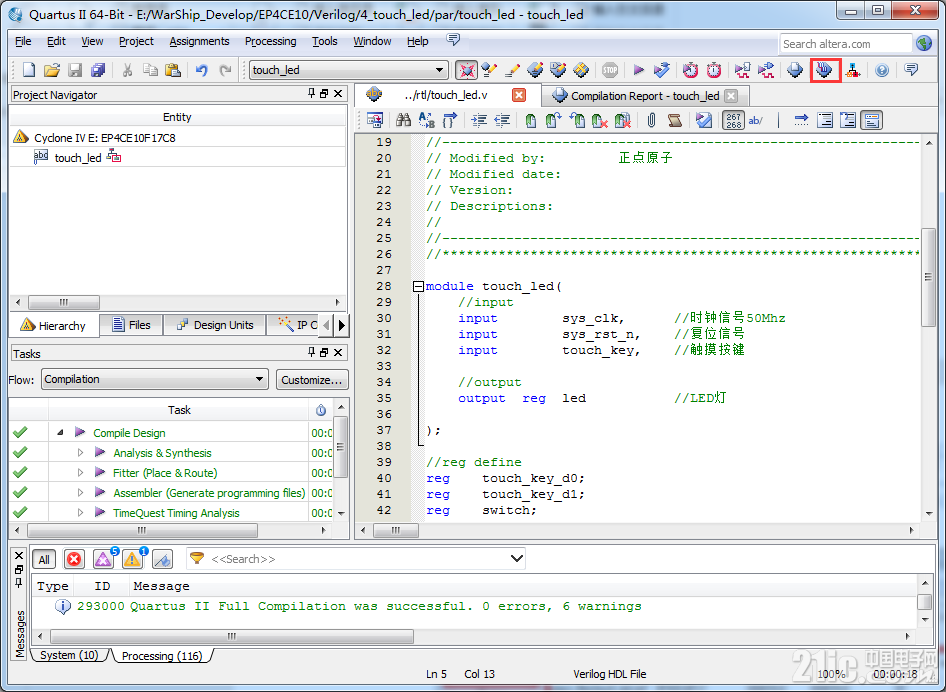Save all files toolbar icon
The height and width of the screenshot is (692, 946).
[98, 70]
